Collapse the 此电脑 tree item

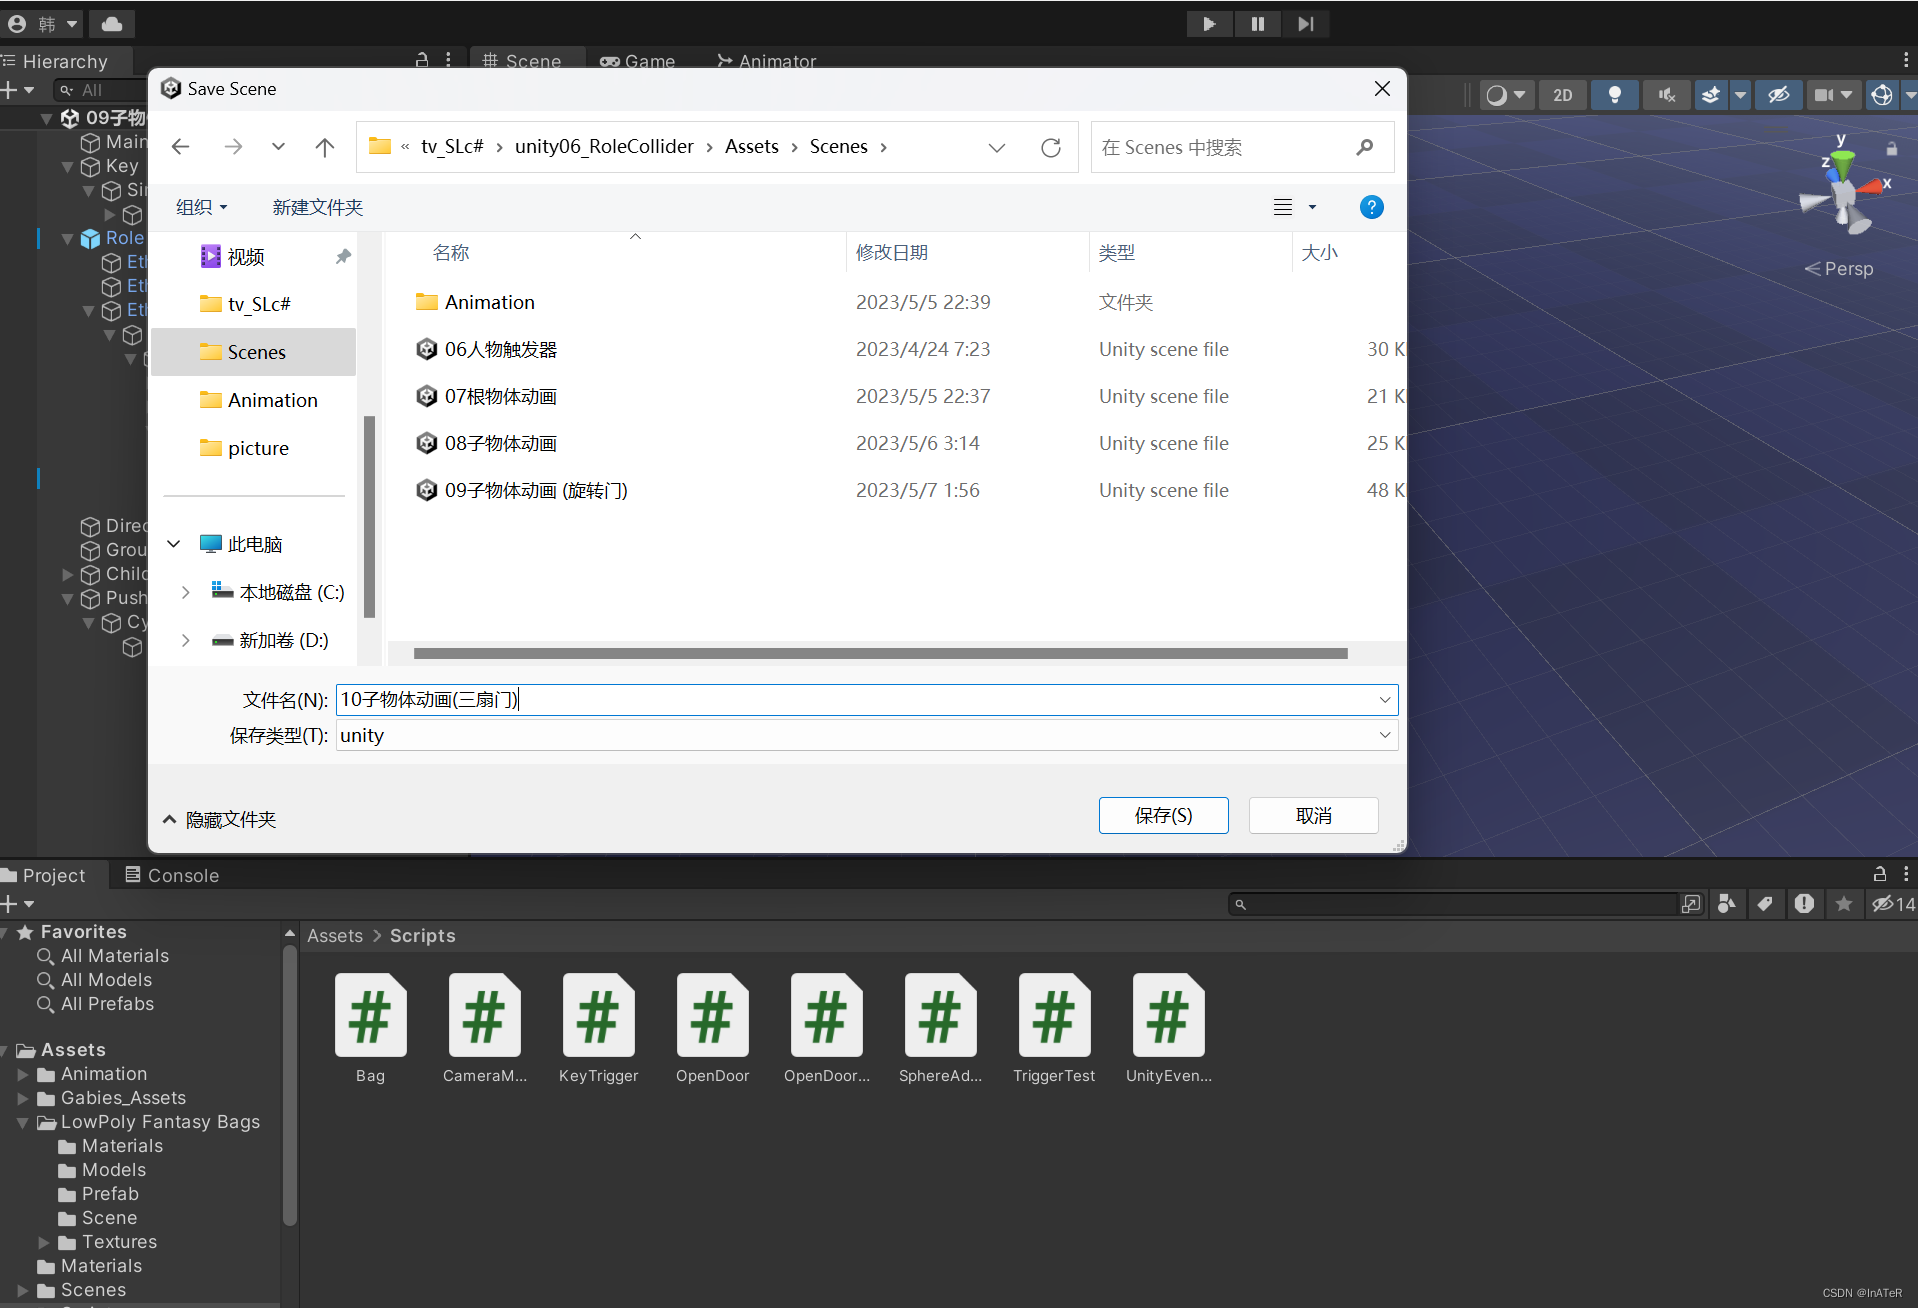coord(172,543)
